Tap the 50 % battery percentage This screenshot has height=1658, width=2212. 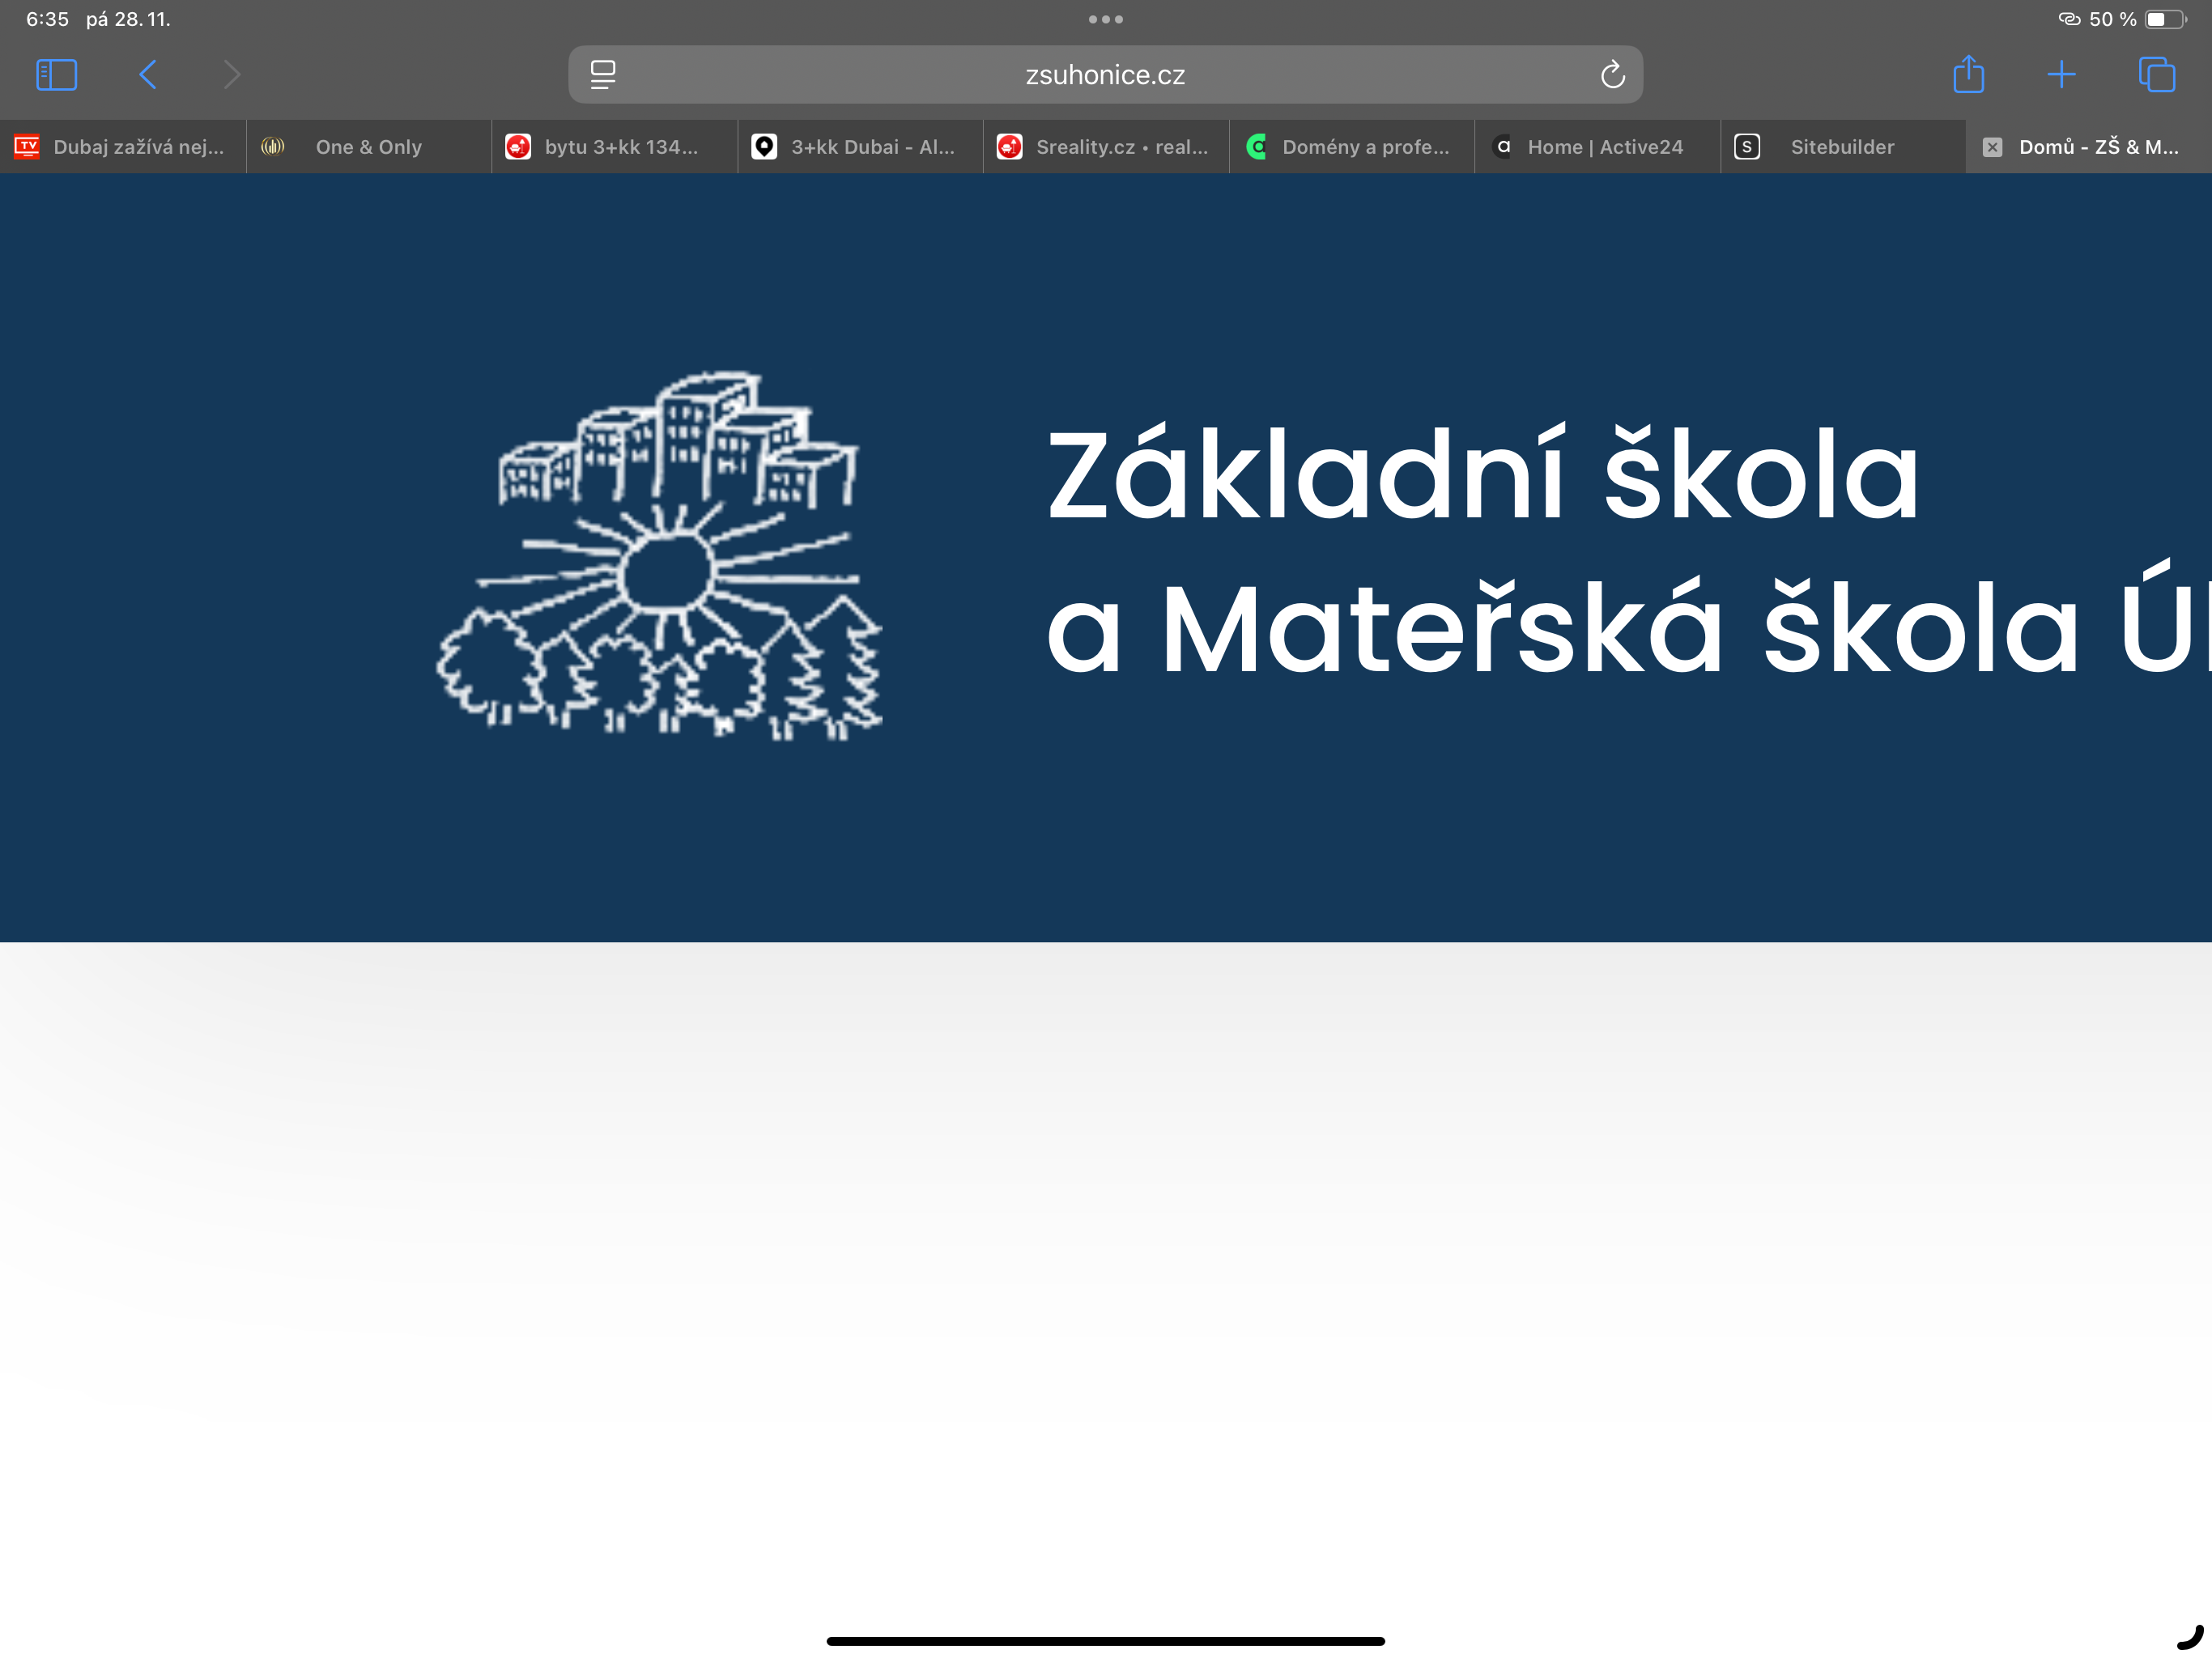[2113, 19]
